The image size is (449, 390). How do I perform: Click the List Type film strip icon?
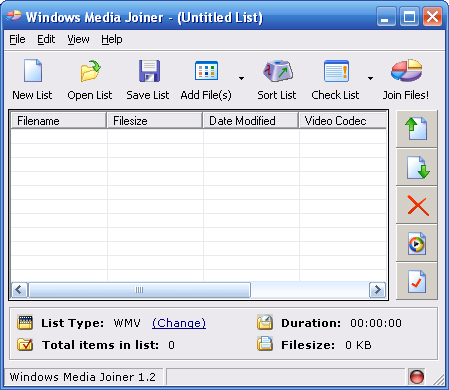pyautogui.click(x=25, y=323)
